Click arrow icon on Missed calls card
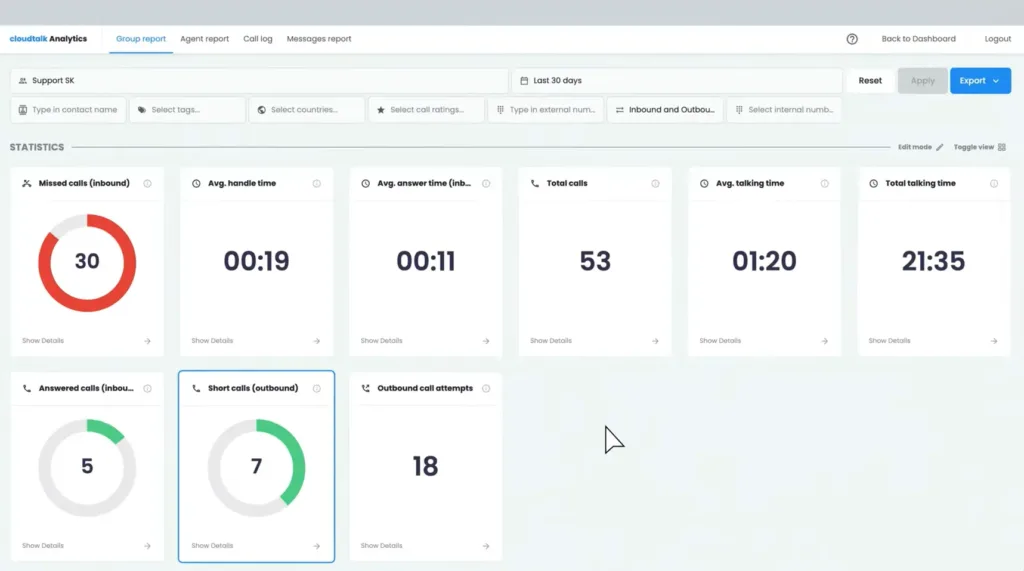Image resolution: width=1024 pixels, height=571 pixels. click(x=148, y=341)
